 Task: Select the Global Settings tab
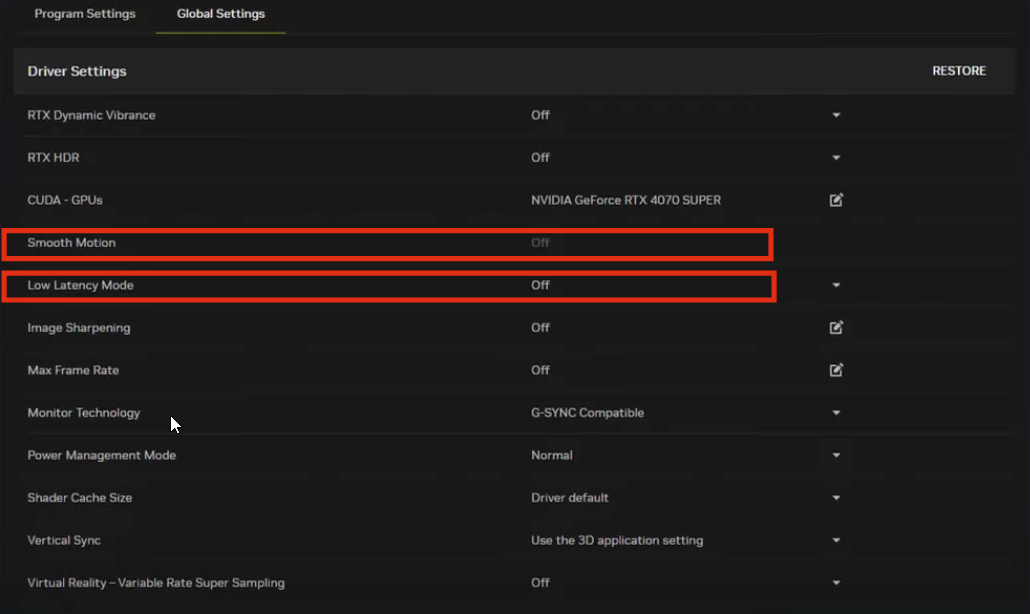[x=220, y=14]
